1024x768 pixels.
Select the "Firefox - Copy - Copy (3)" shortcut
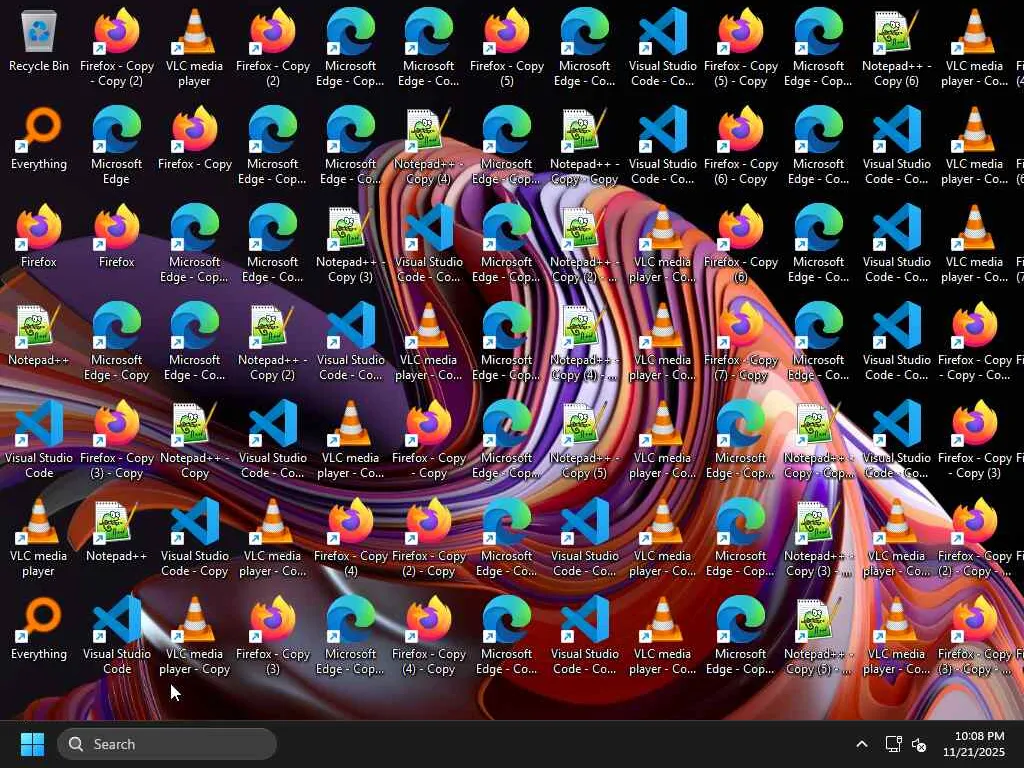pos(975,440)
